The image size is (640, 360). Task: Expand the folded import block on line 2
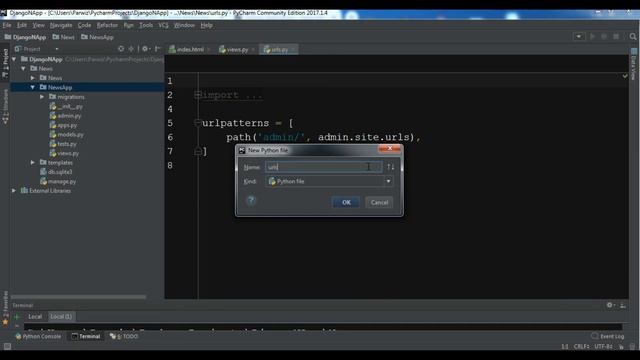[198, 95]
